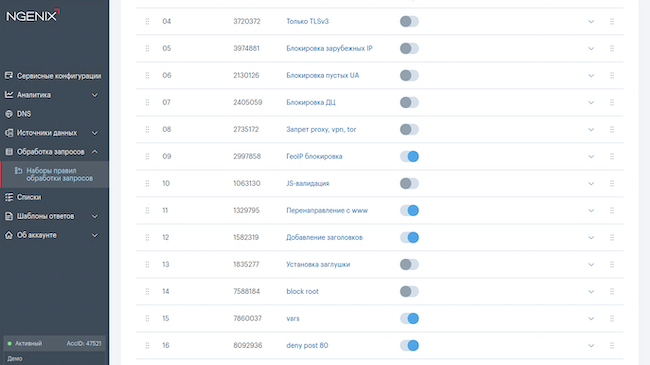
Task: Expand row 14 block root chevron
Action: (x=591, y=292)
